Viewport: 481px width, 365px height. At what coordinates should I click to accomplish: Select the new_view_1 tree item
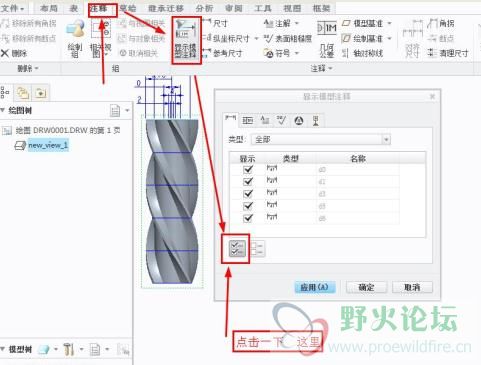click(48, 145)
